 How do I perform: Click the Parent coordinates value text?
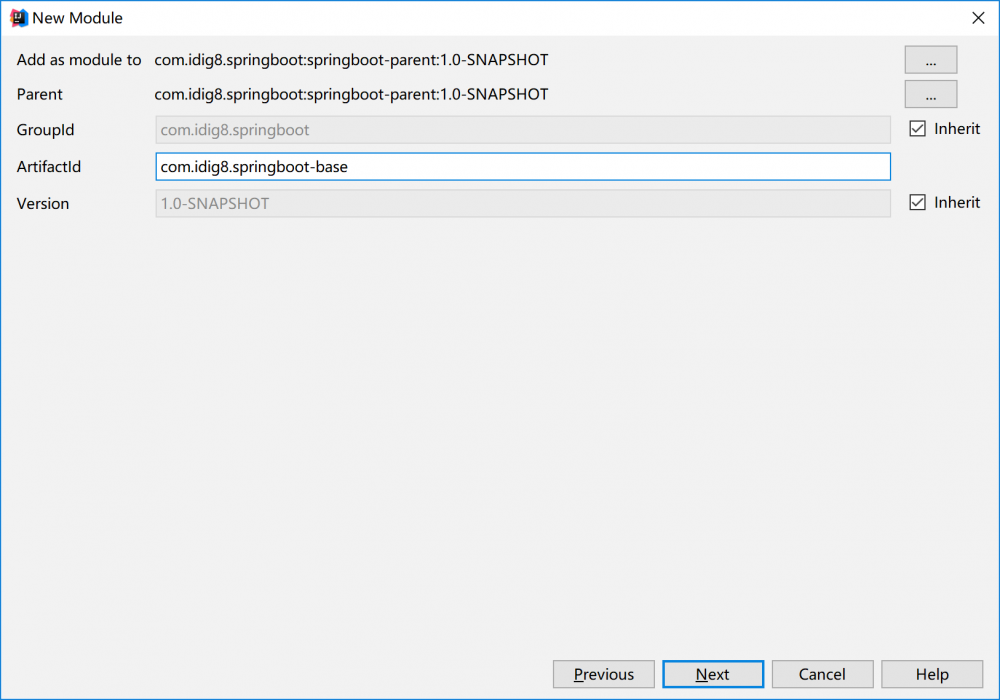point(351,94)
